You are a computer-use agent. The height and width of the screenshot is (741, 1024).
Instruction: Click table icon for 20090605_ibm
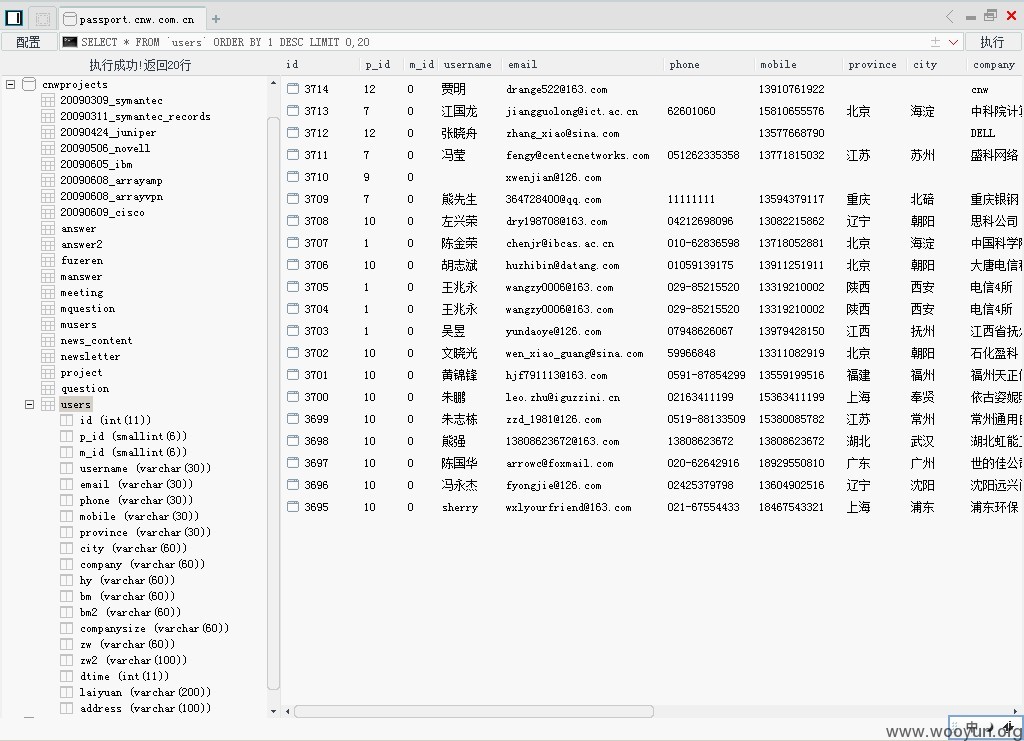click(x=48, y=165)
